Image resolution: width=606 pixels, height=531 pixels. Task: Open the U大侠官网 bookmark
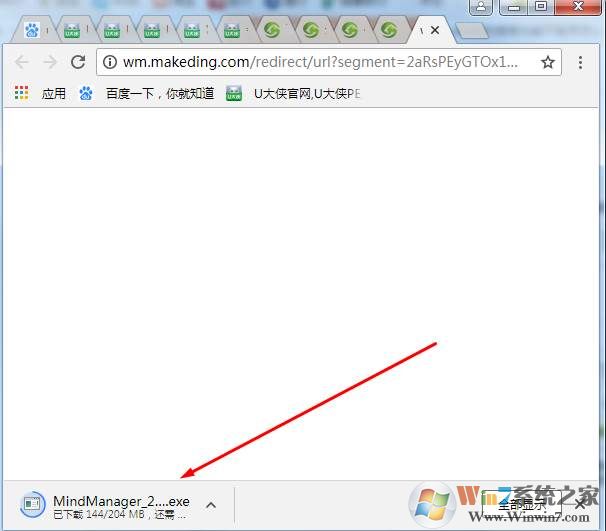[293, 94]
